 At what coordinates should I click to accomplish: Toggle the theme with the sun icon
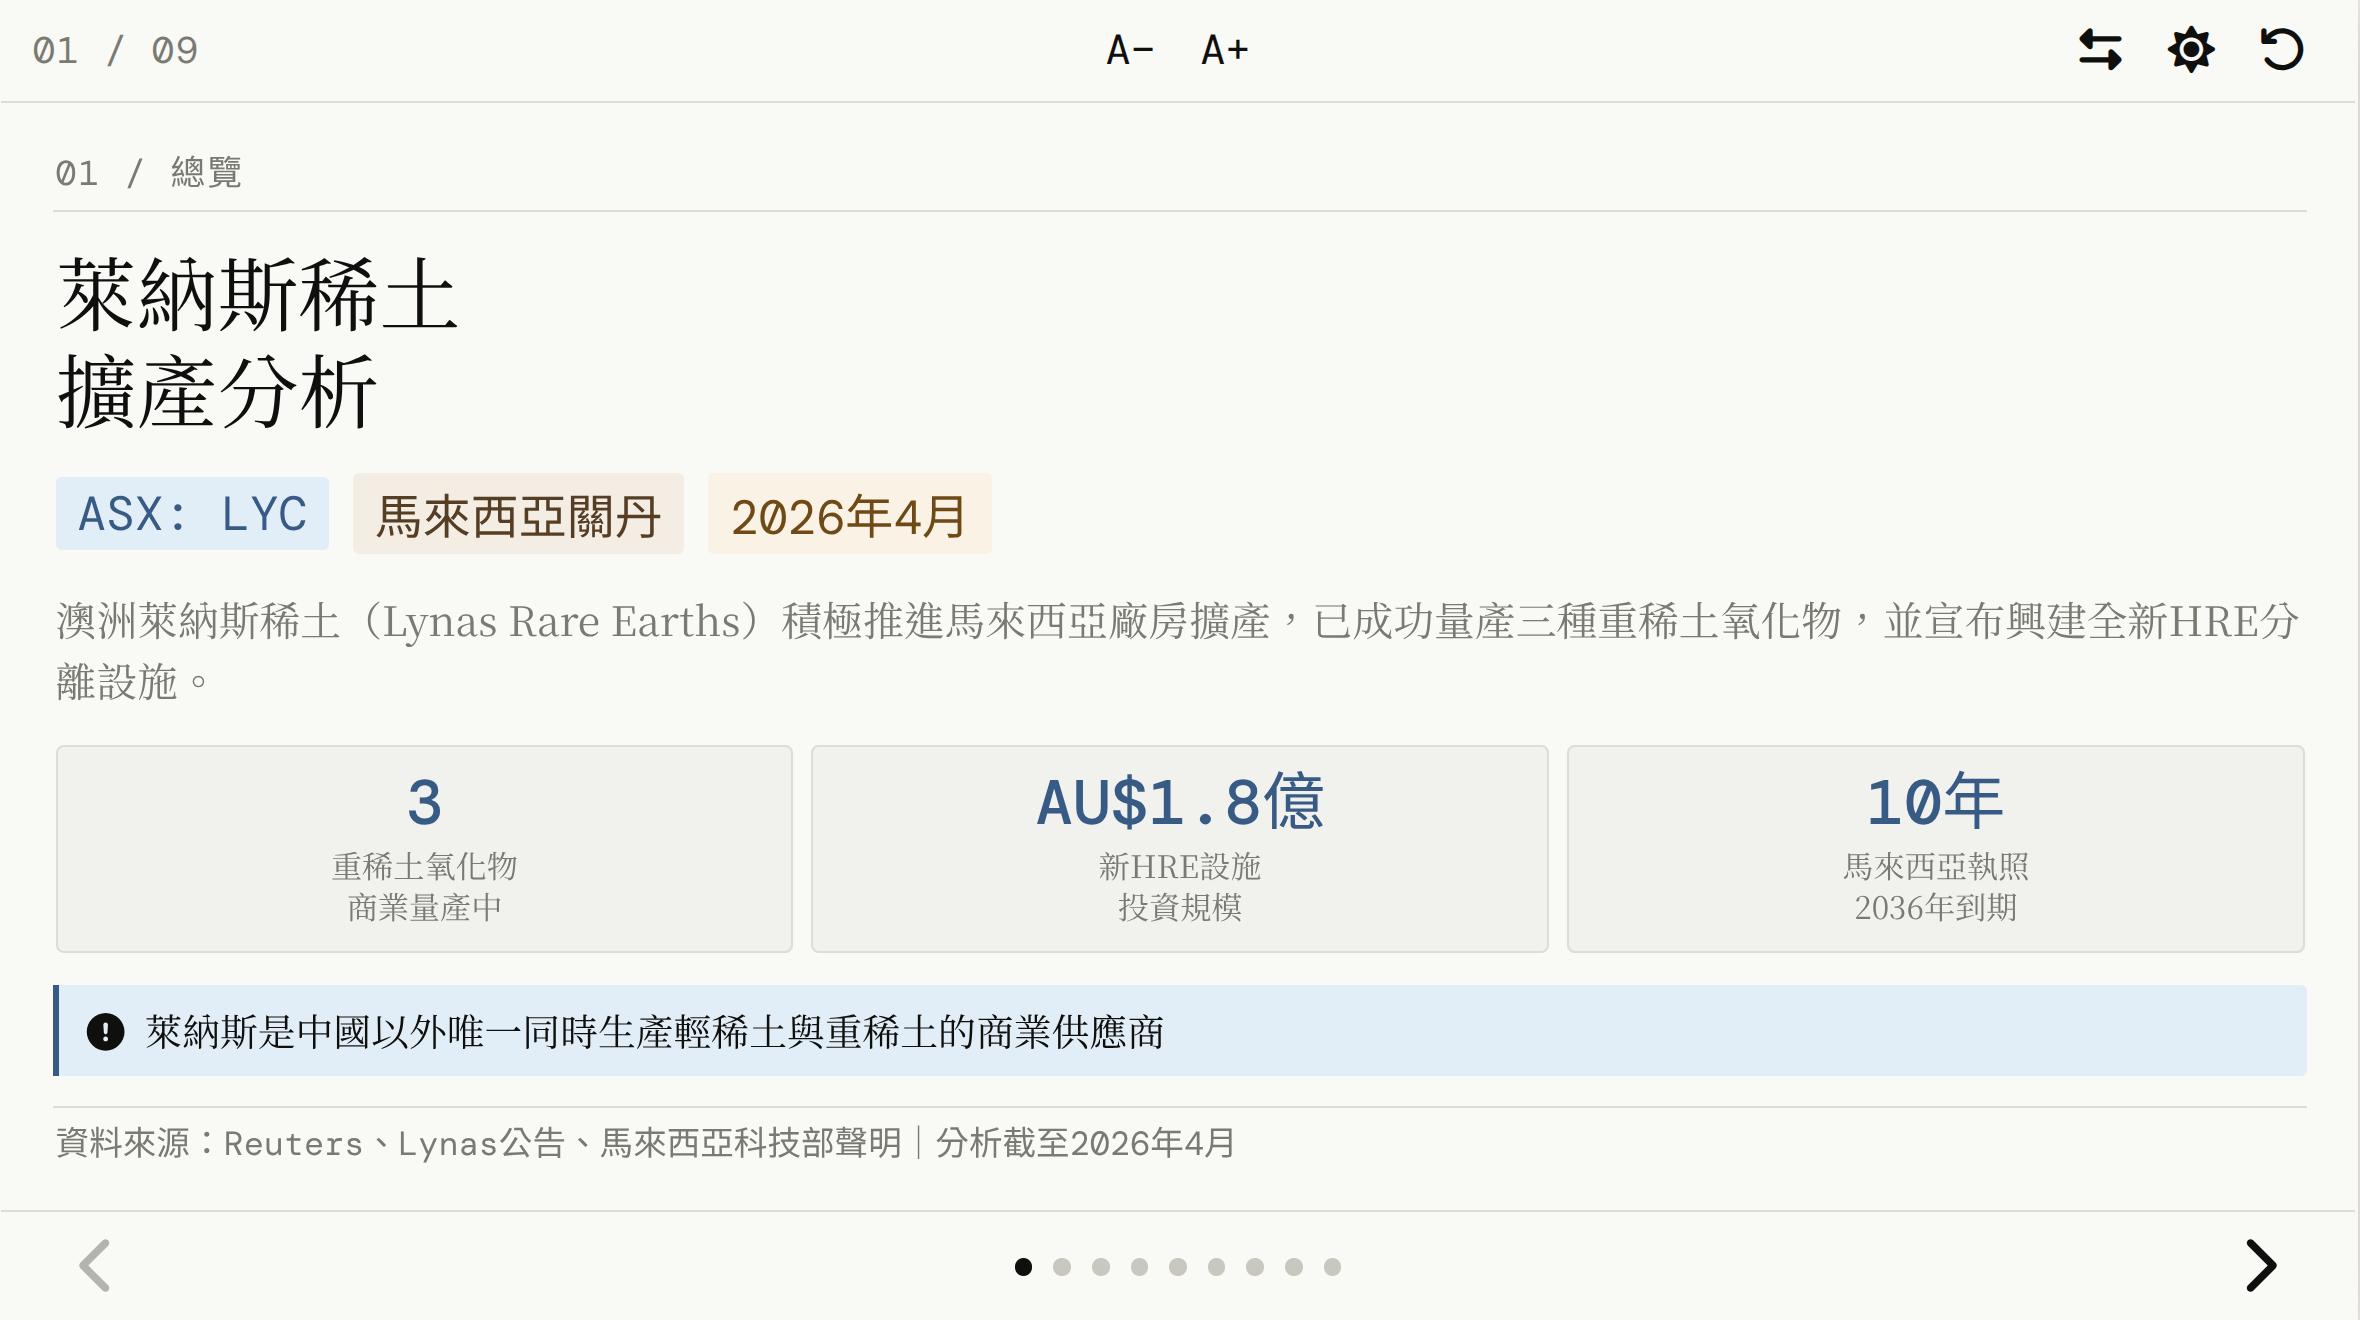coord(2191,50)
